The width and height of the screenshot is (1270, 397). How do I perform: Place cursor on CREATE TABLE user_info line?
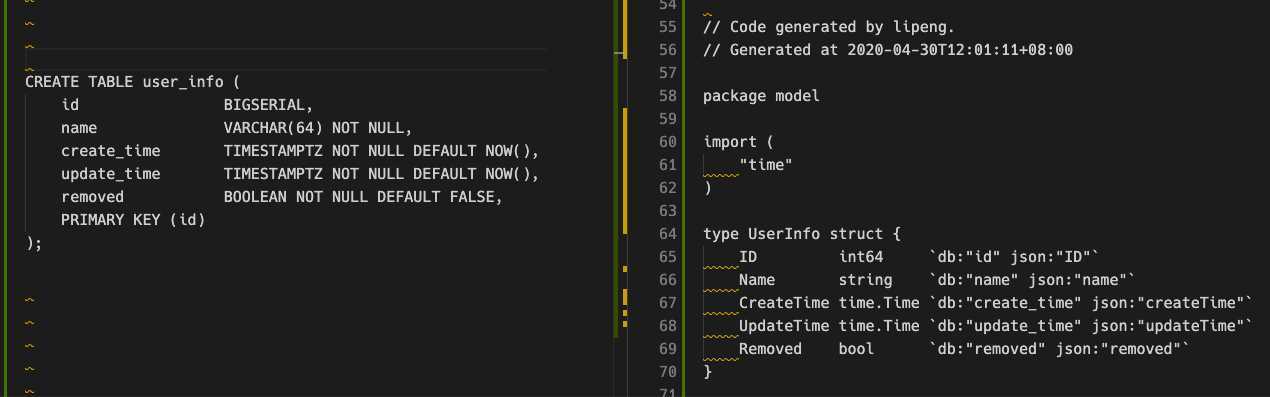click(x=132, y=82)
